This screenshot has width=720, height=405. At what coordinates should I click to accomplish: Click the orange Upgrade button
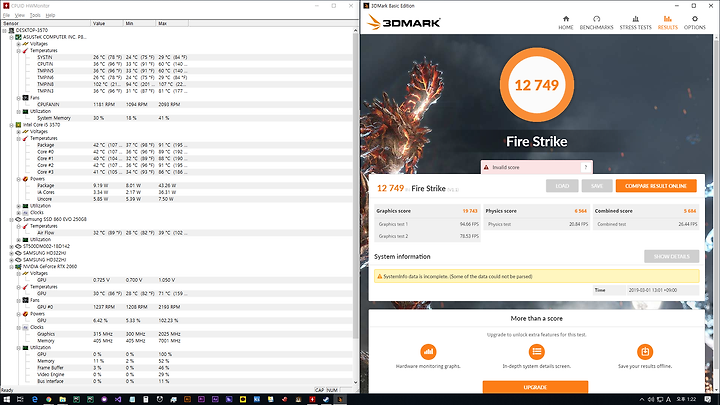535,387
